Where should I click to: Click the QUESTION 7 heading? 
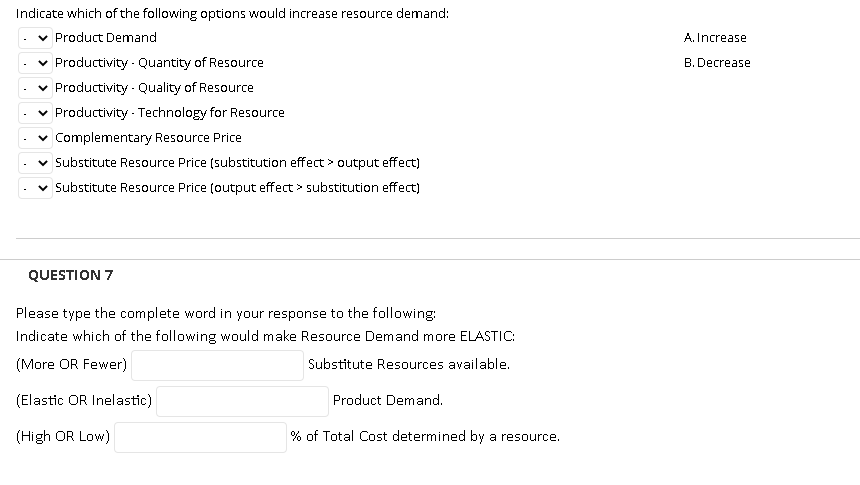point(71,275)
